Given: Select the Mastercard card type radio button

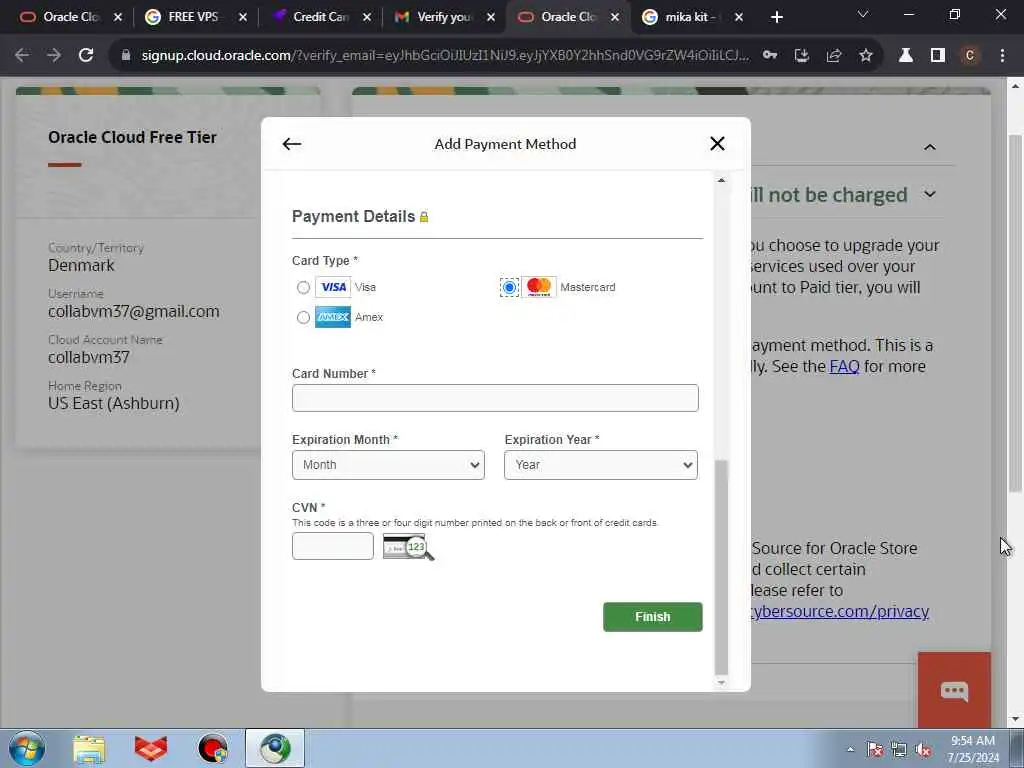Looking at the screenshot, I should (509, 287).
